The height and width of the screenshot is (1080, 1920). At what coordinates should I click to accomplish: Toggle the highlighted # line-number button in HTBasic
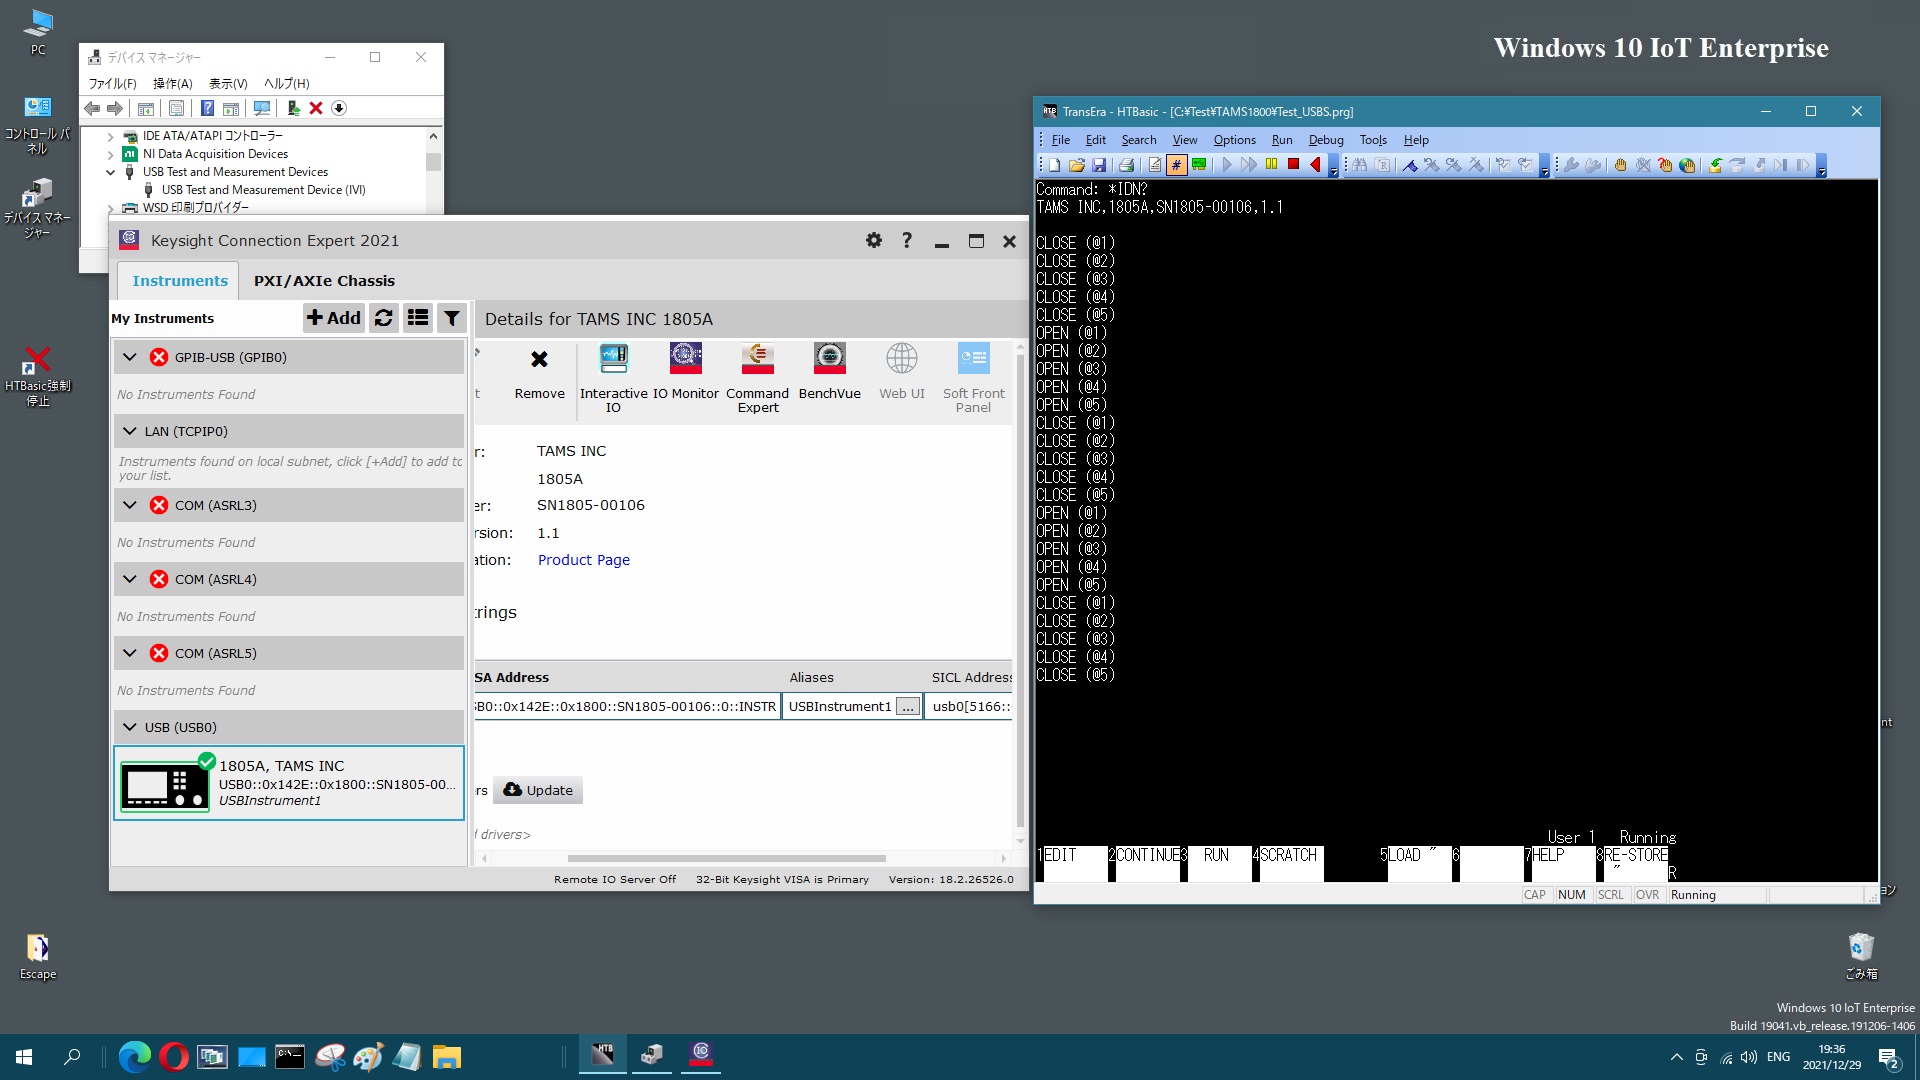coord(1176,165)
